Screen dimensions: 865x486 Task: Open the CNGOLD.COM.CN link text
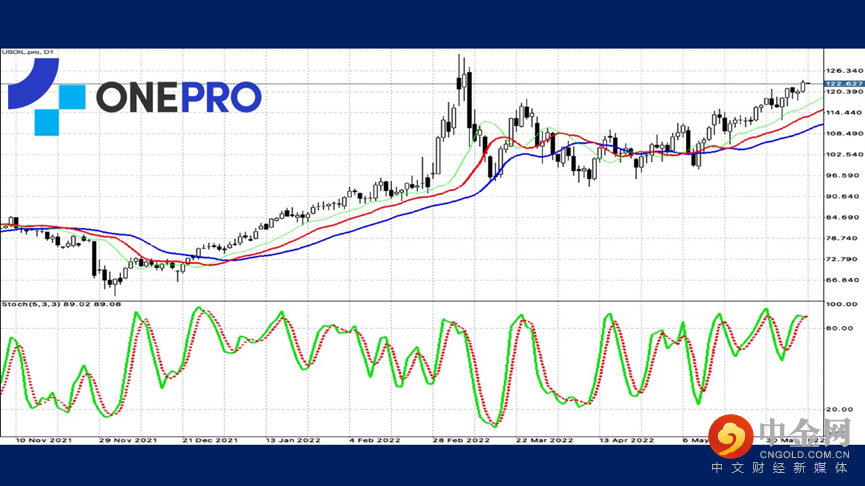point(804,455)
